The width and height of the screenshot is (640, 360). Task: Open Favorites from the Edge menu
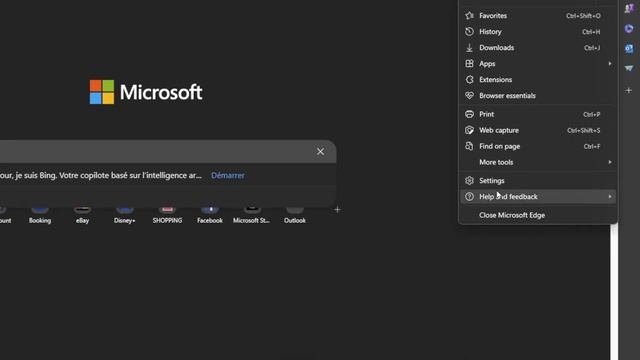click(x=538, y=16)
